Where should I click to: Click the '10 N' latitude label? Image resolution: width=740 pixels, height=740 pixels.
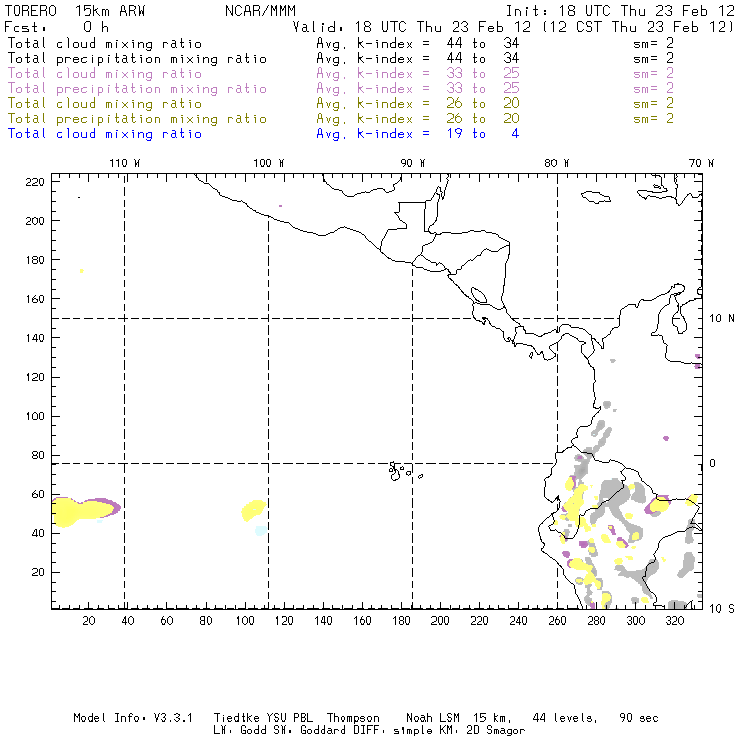click(722, 319)
